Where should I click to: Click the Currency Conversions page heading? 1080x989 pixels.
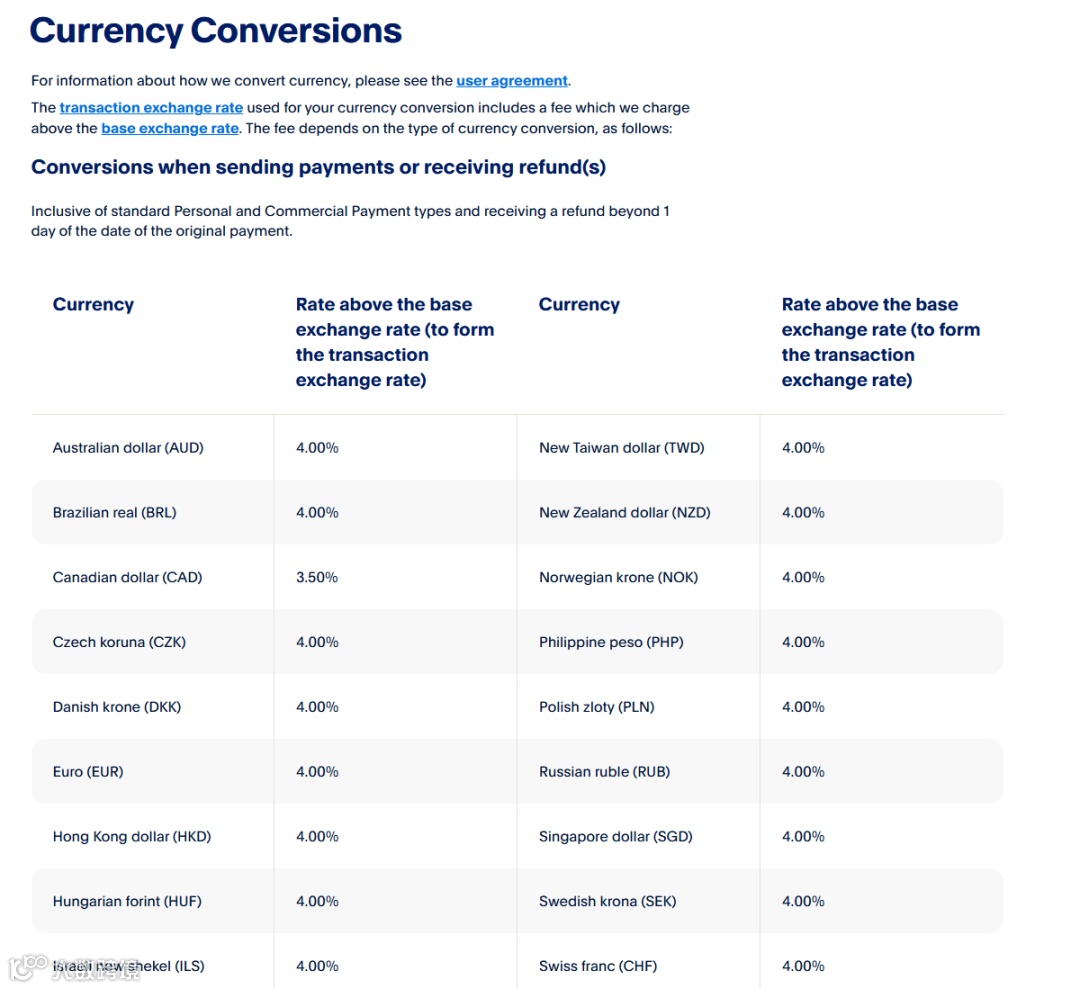coord(216,31)
